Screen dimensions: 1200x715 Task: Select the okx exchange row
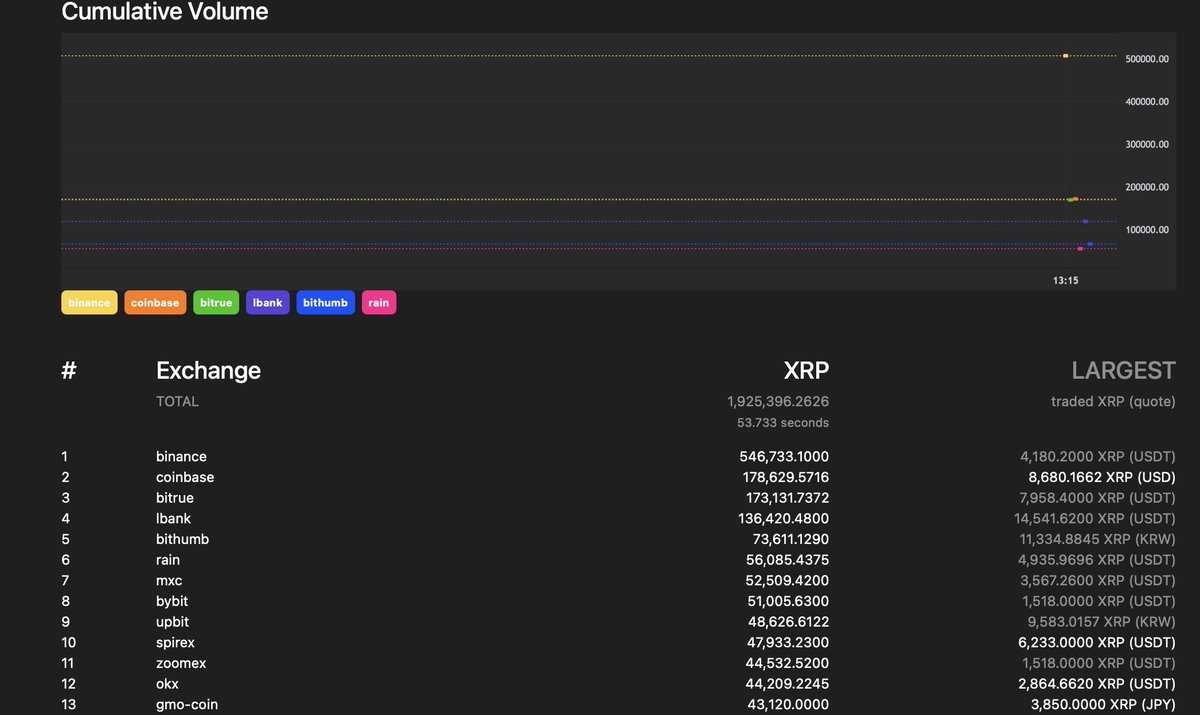click(x=618, y=684)
